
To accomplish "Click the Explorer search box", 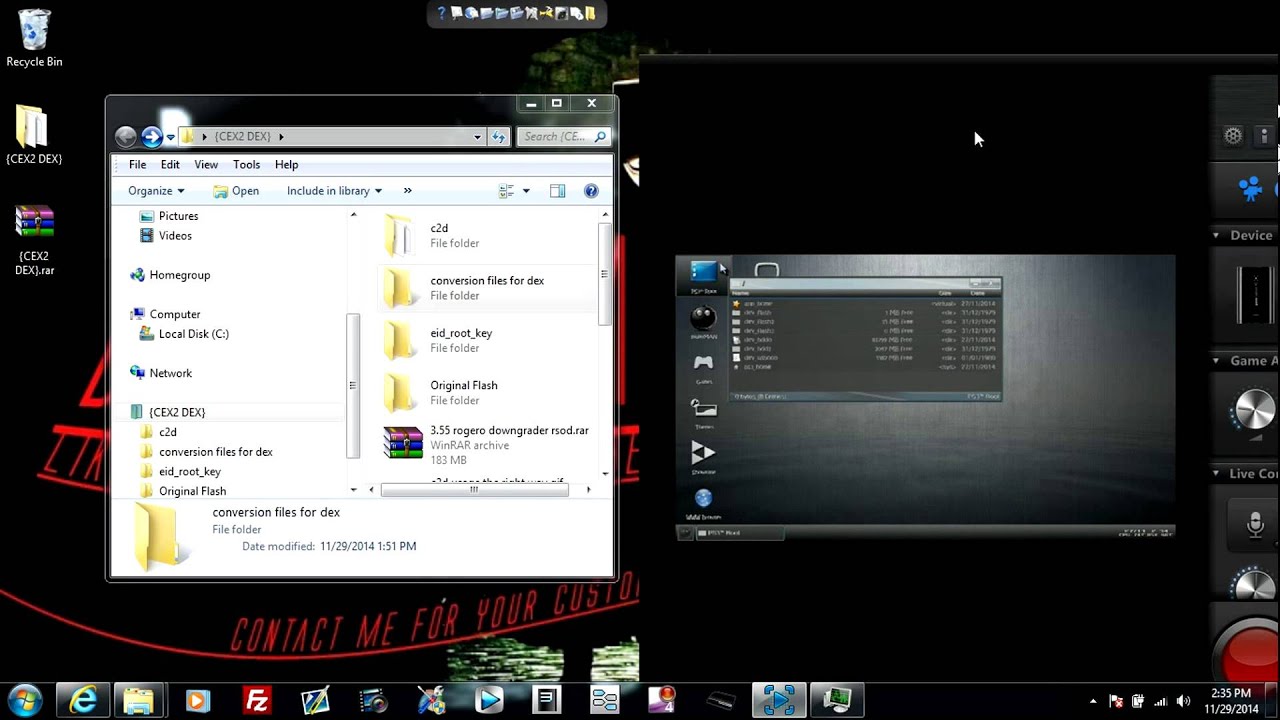I will (x=565, y=137).
